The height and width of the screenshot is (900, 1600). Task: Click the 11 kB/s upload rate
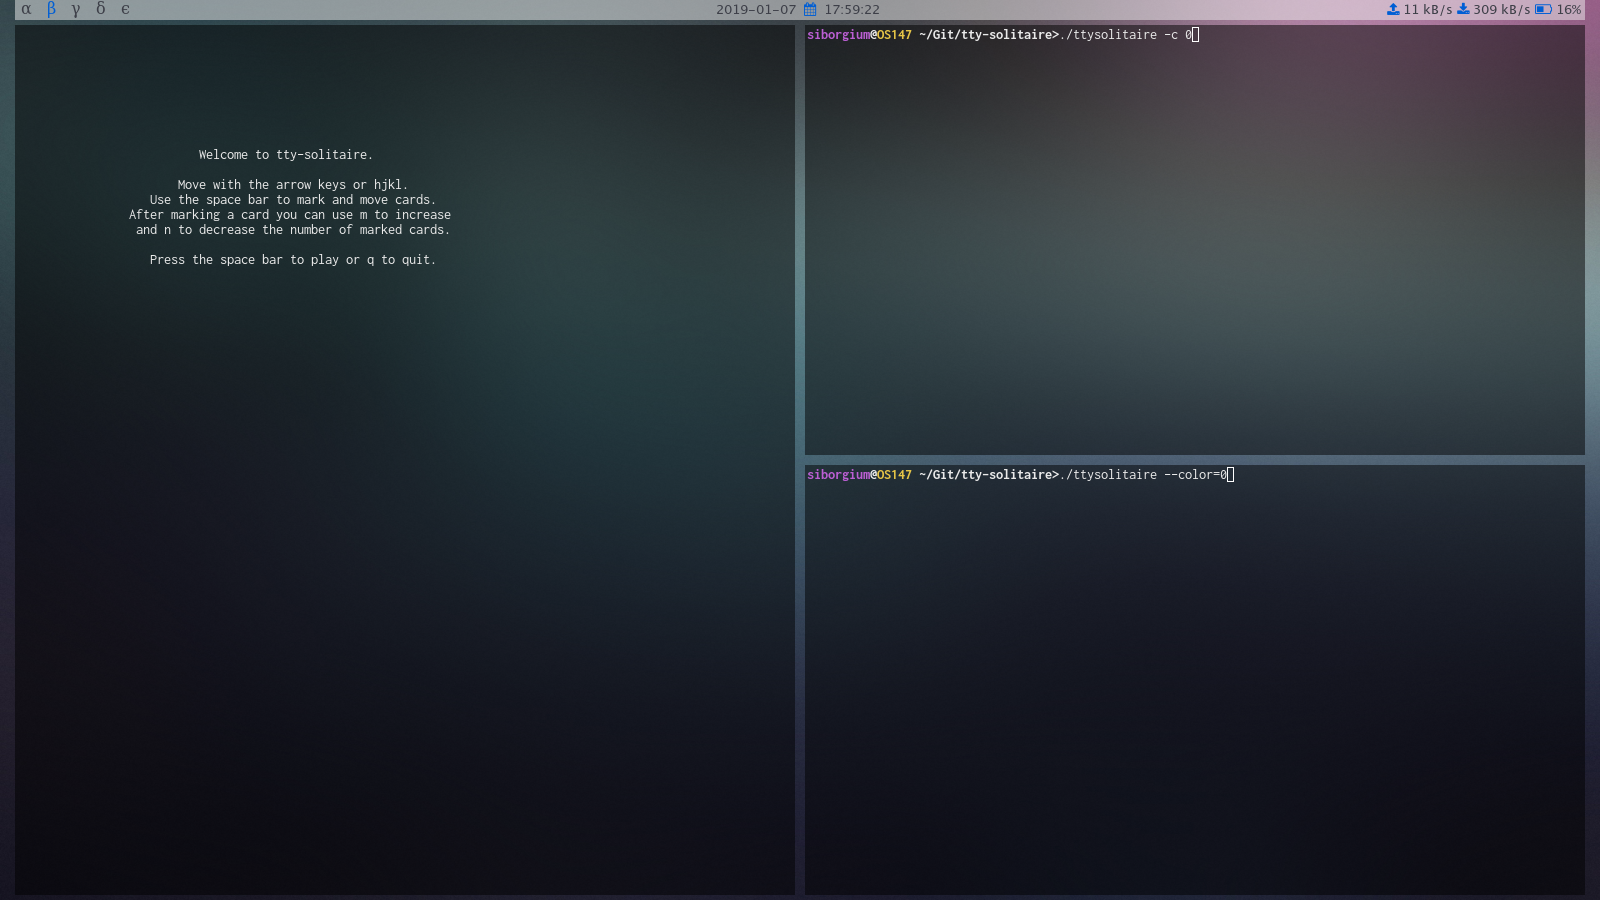click(x=1428, y=10)
